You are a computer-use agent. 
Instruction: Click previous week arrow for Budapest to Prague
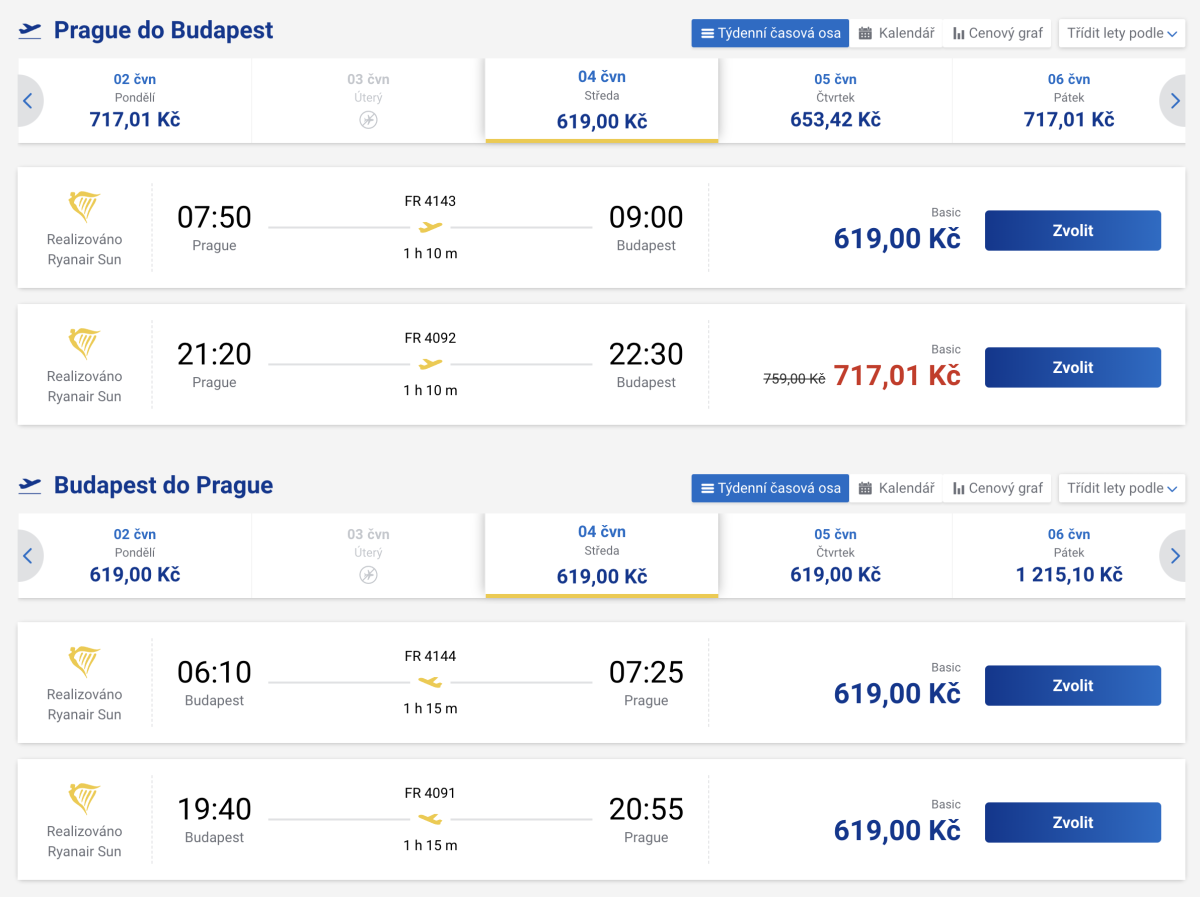(x=28, y=555)
